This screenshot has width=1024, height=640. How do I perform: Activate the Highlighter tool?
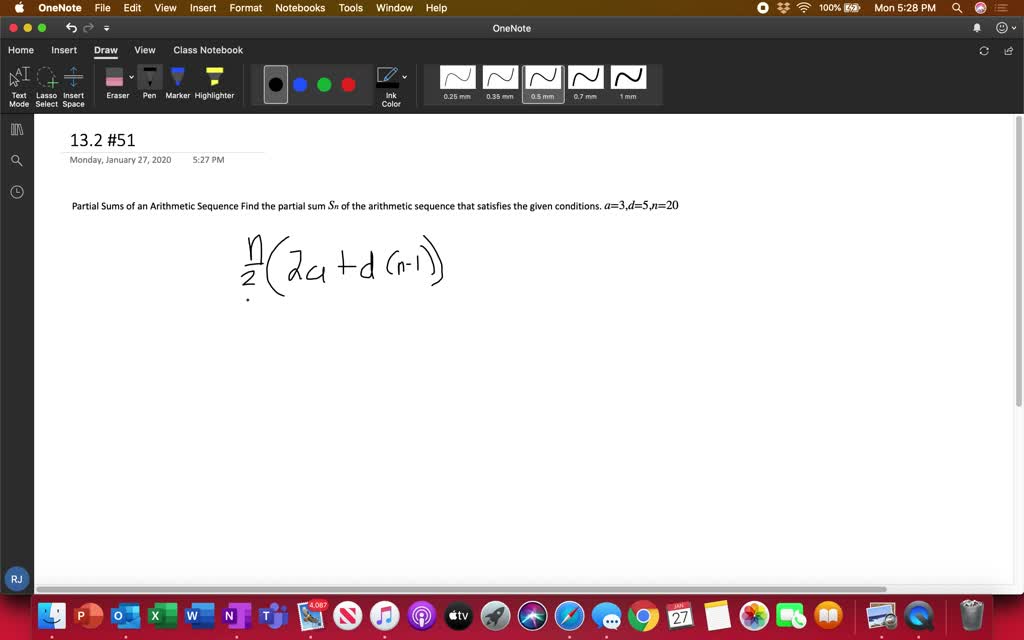pos(214,78)
